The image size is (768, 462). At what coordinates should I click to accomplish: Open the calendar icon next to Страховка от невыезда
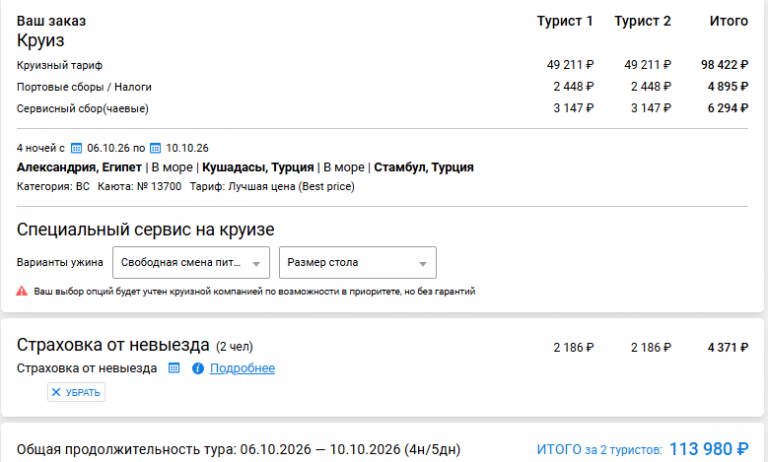click(x=174, y=368)
